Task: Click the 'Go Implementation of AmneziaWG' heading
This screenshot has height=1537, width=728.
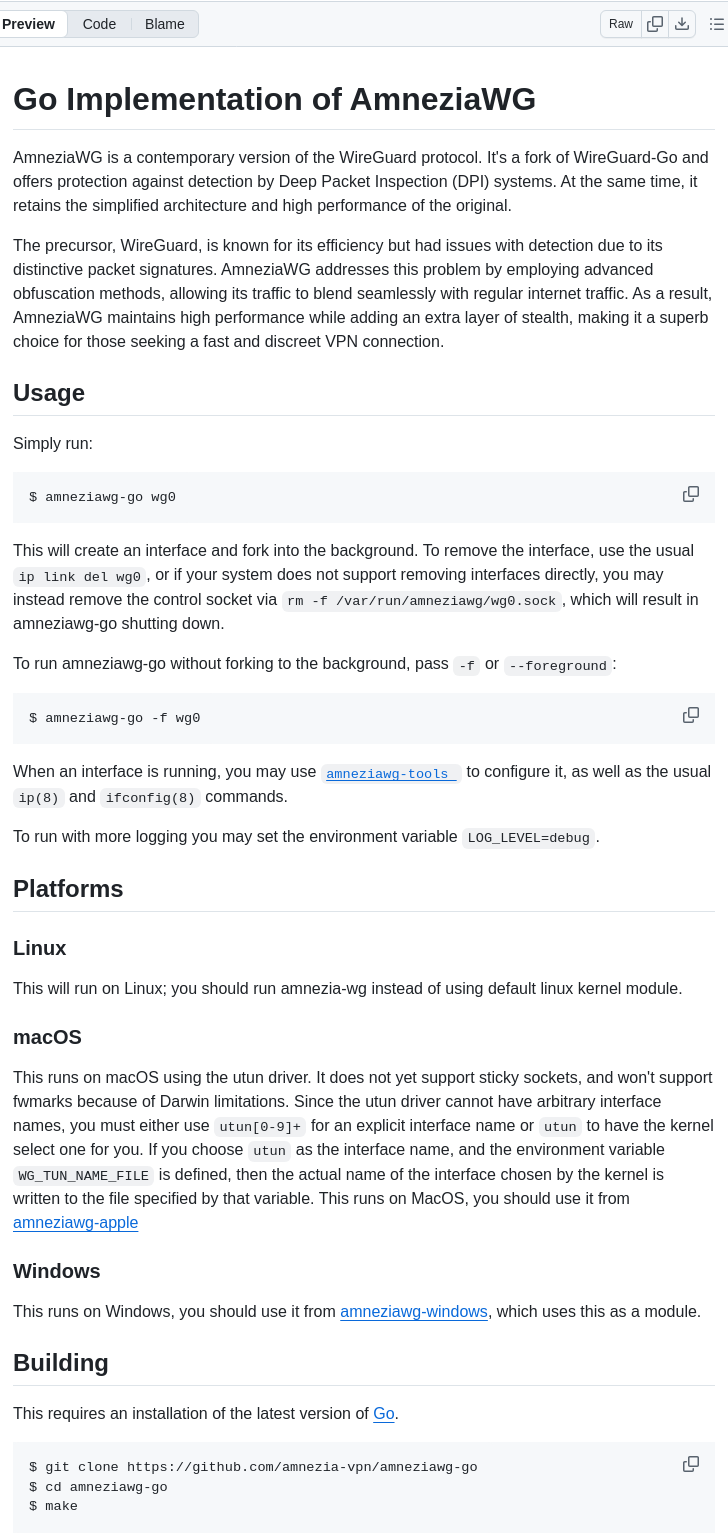Action: pos(274,99)
